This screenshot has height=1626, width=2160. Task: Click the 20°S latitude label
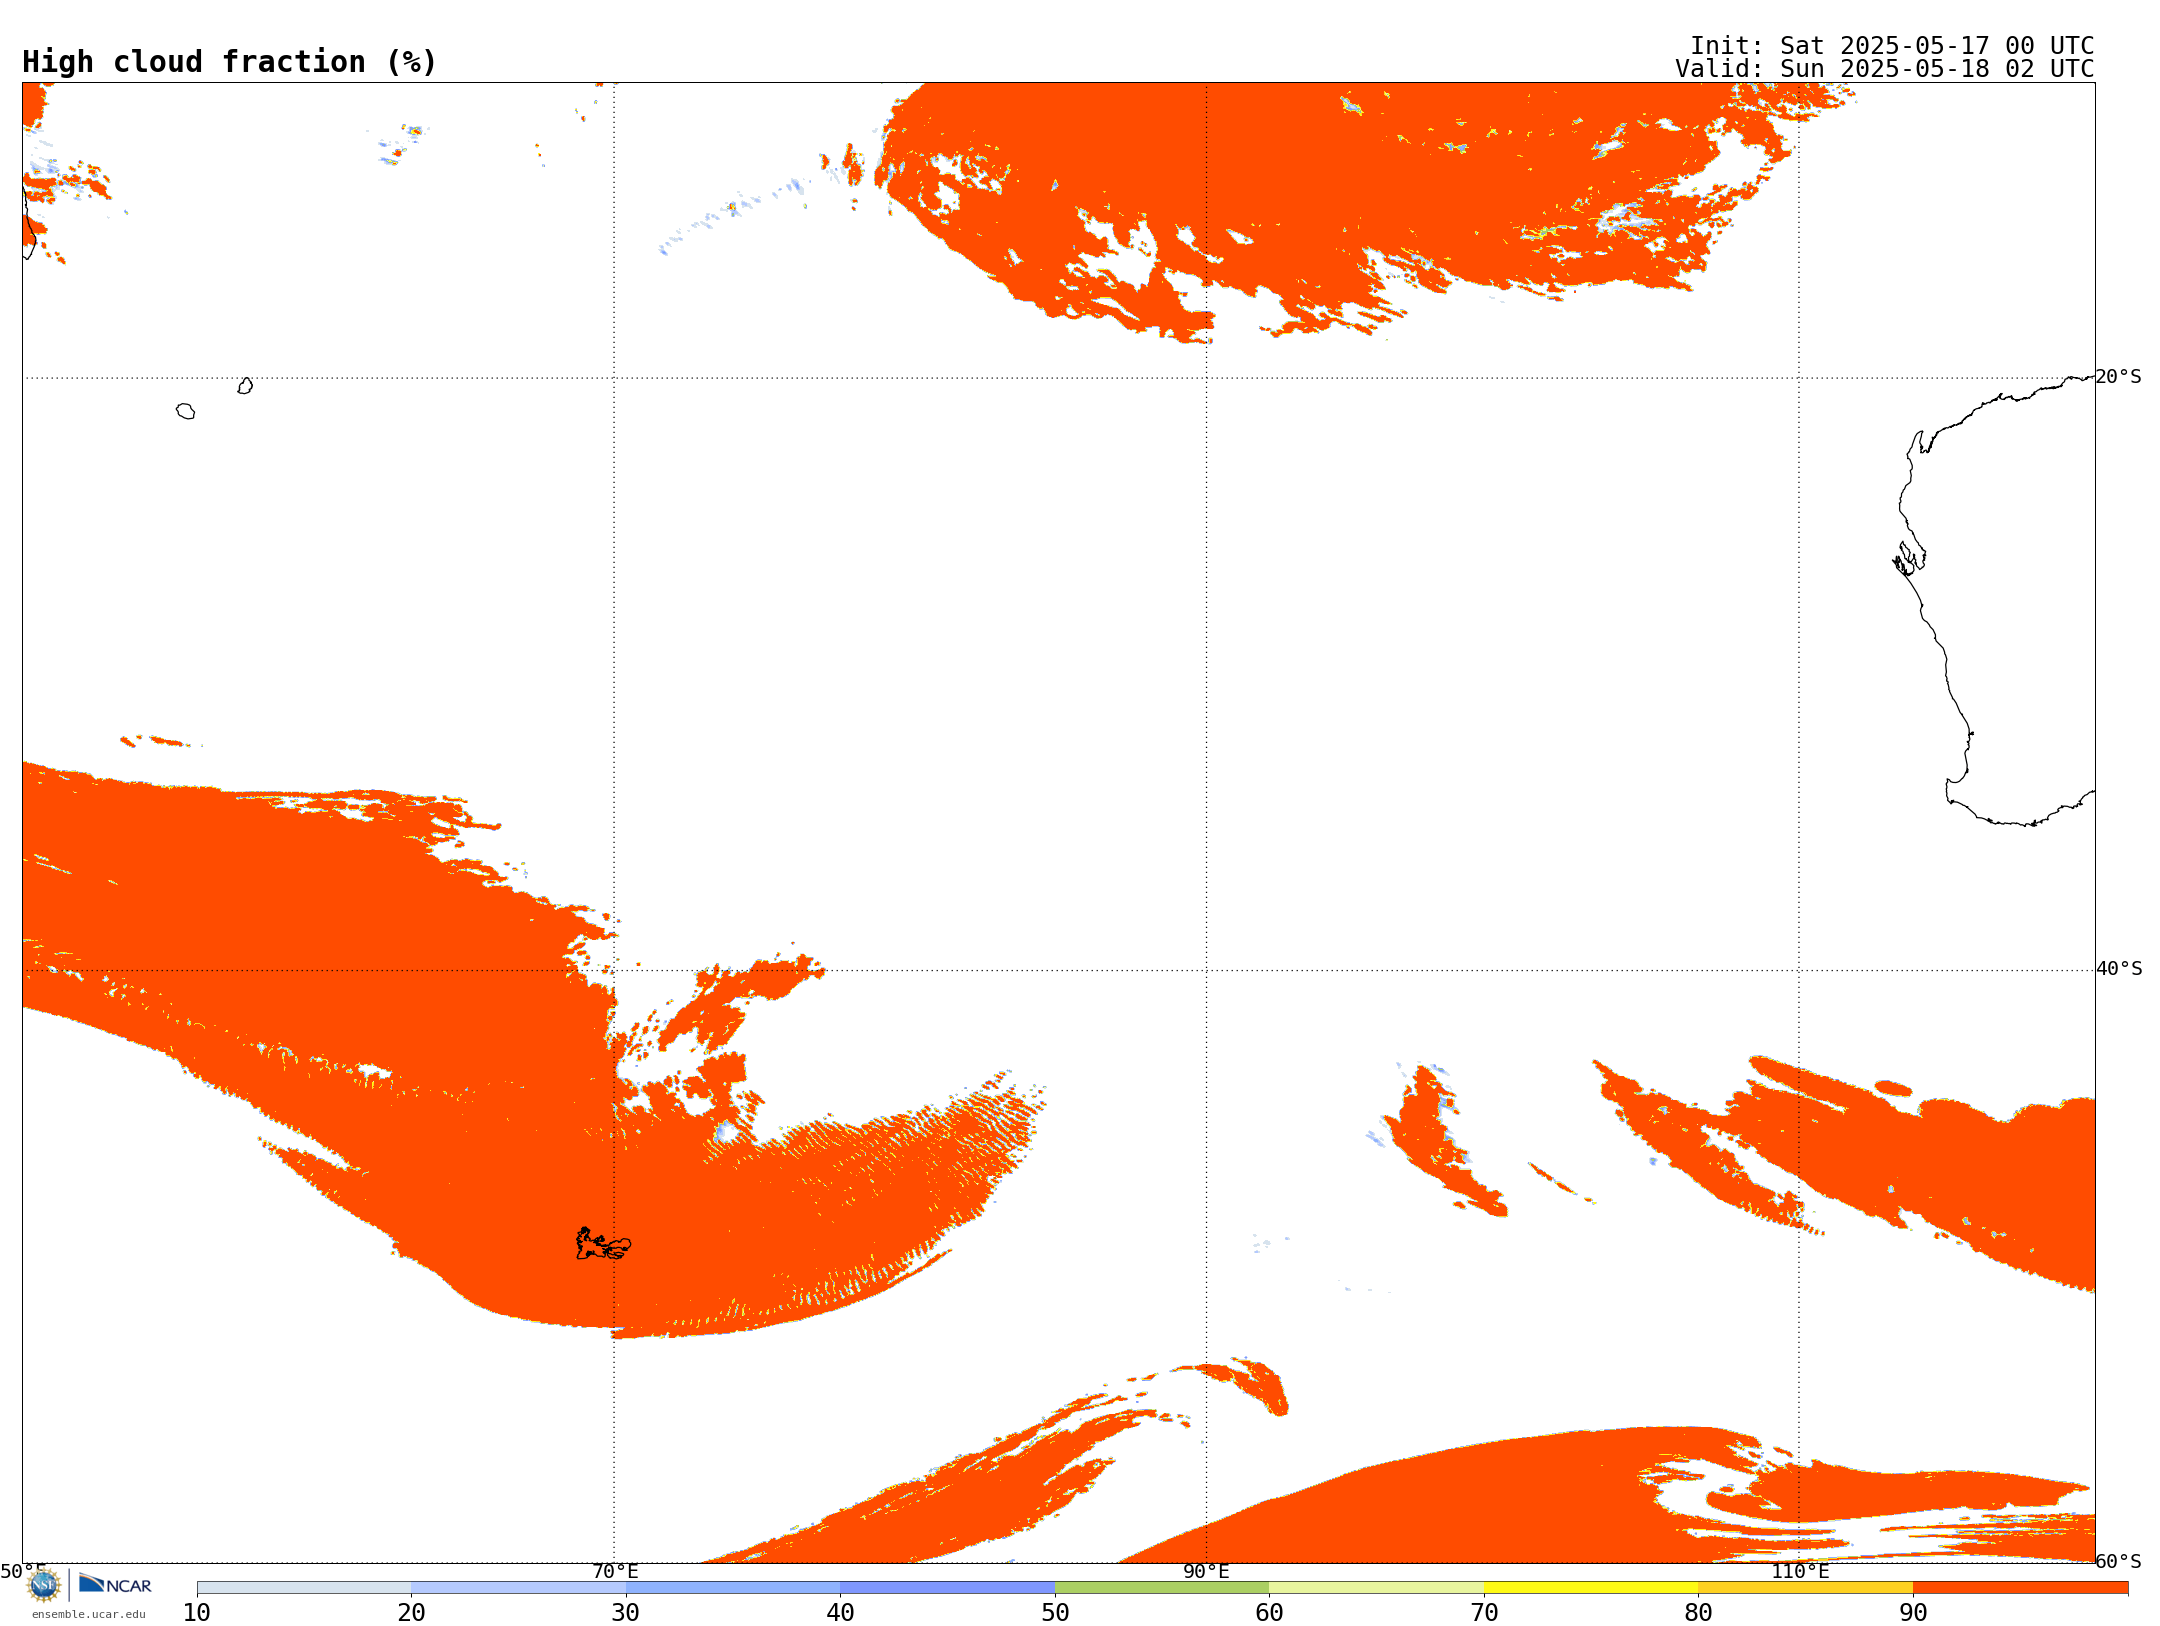click(x=2119, y=377)
